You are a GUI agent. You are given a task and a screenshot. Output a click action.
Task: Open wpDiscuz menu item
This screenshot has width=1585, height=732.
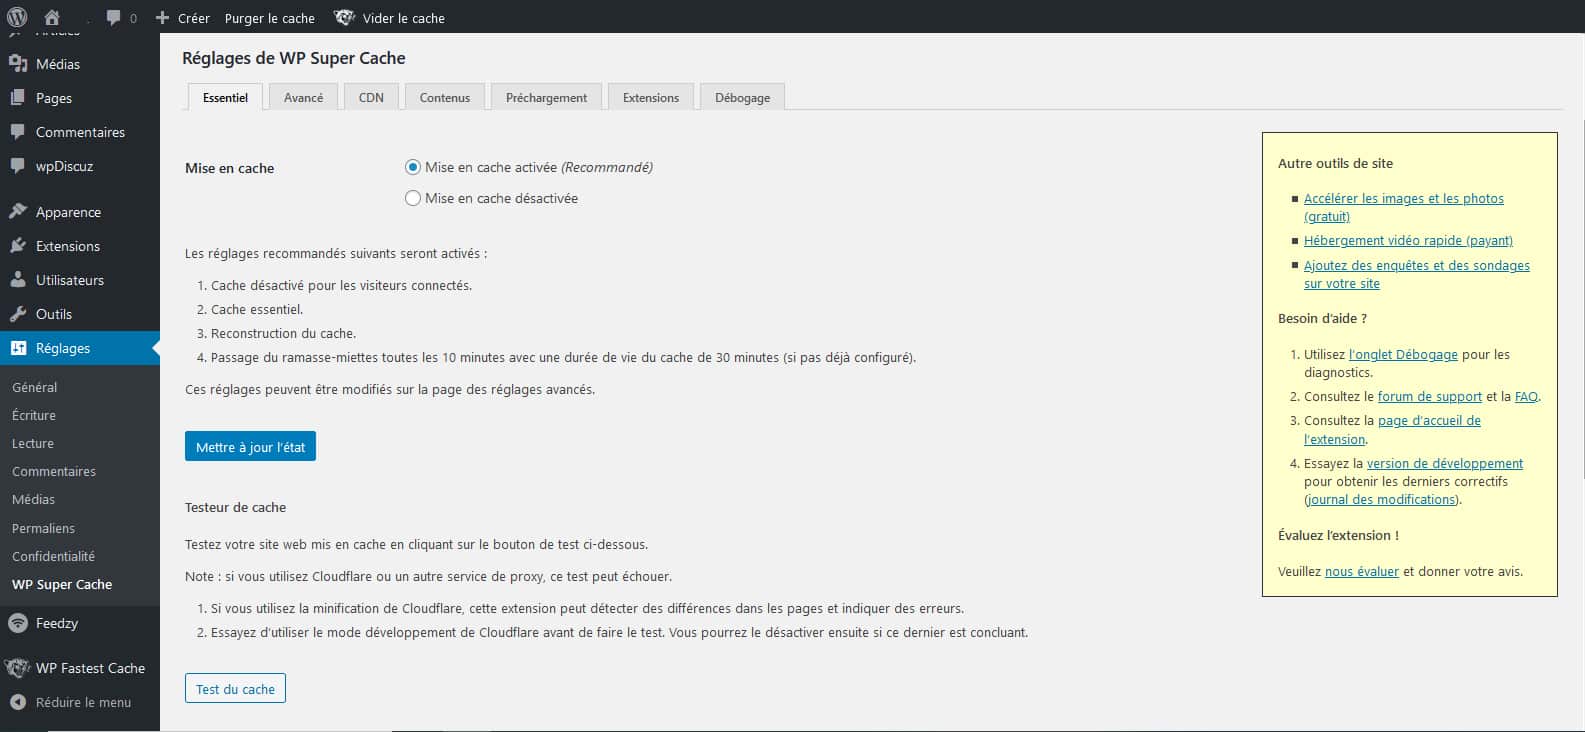pyautogui.click(x=64, y=166)
